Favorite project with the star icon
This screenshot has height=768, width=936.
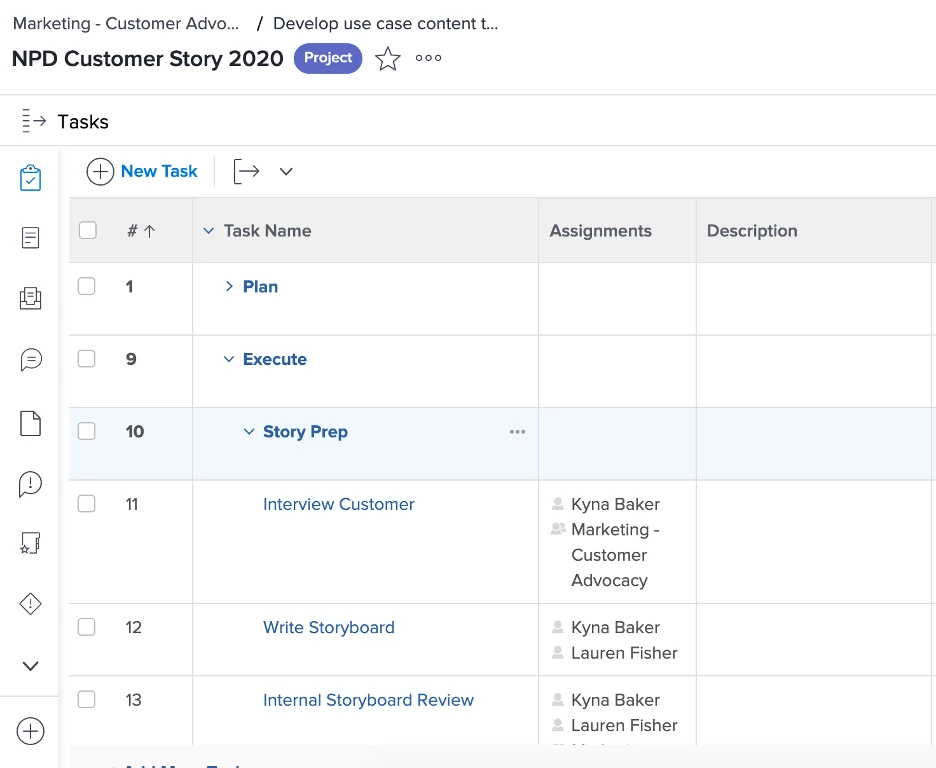click(387, 59)
